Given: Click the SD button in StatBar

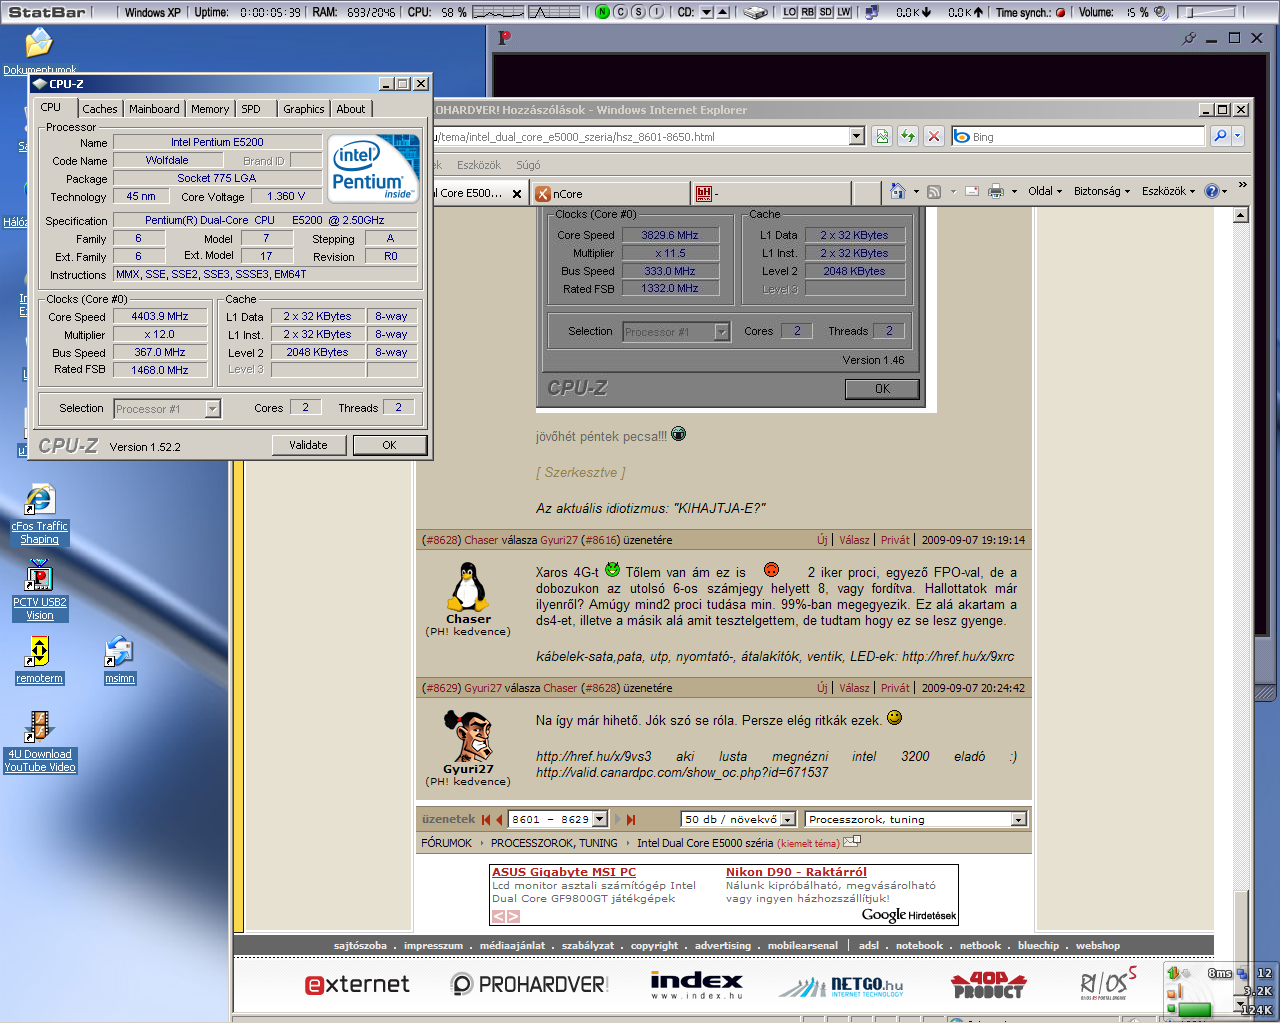Looking at the screenshot, I should 826,12.
